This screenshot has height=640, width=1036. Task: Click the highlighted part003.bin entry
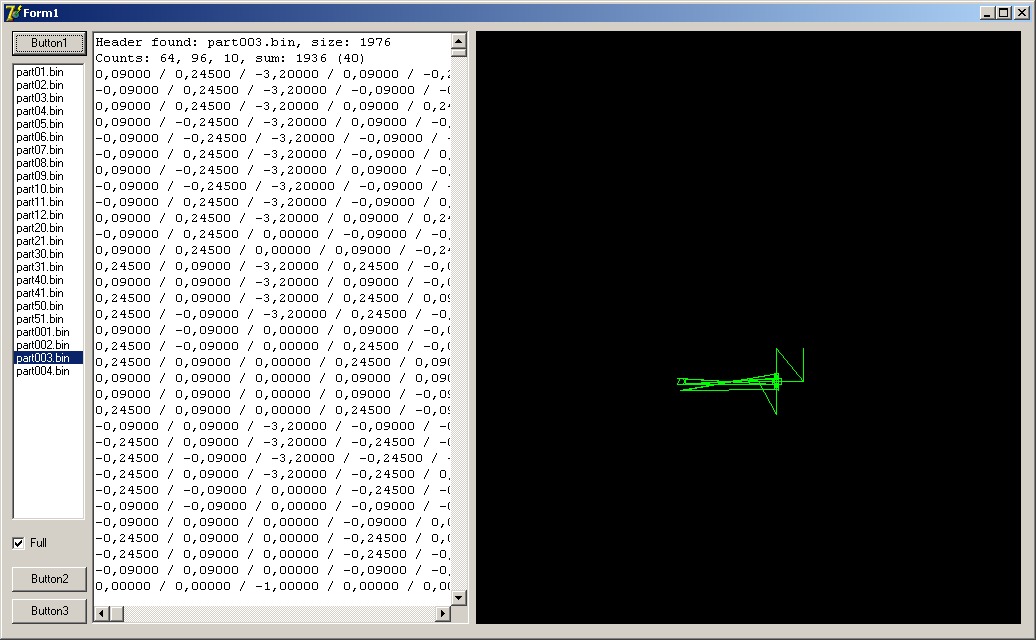[48, 357]
